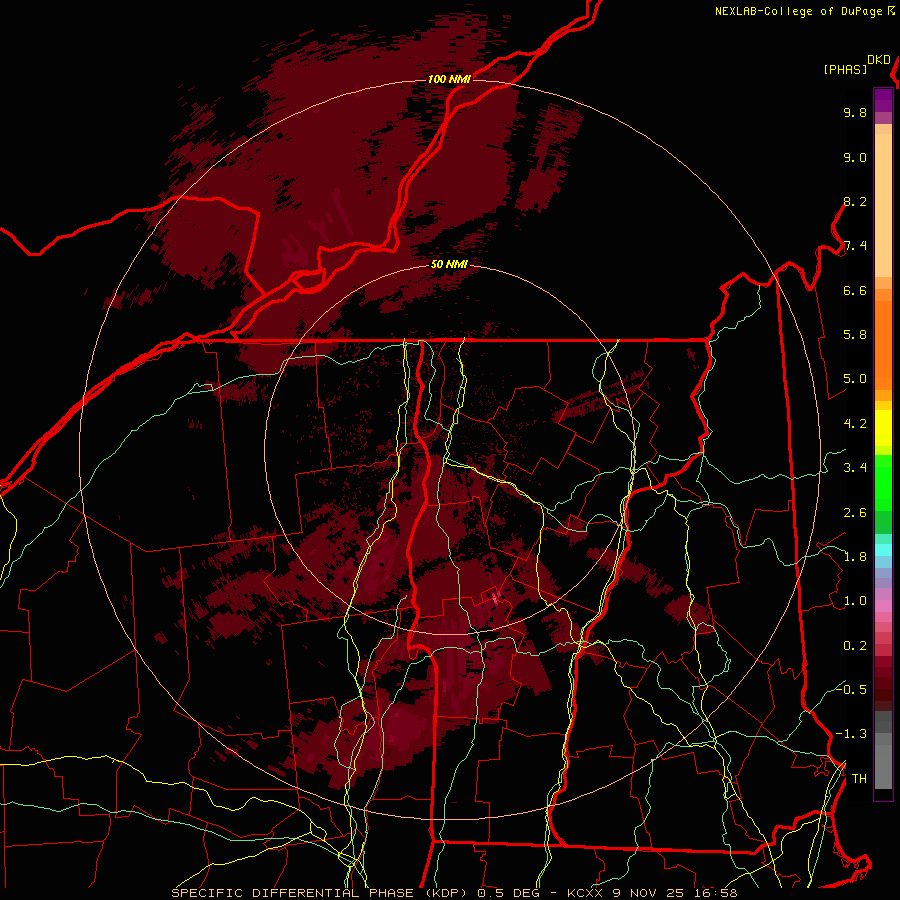900x900 pixels.
Task: Click the "100 NMI" range ring label
Action: pos(449,79)
